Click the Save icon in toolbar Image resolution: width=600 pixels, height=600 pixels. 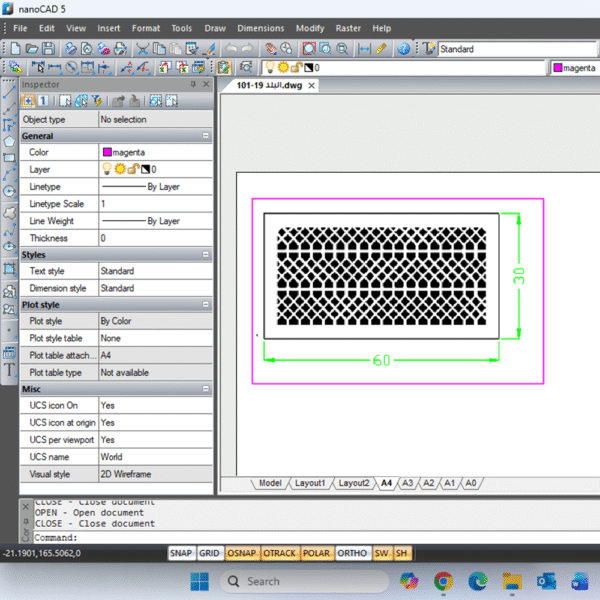47,48
